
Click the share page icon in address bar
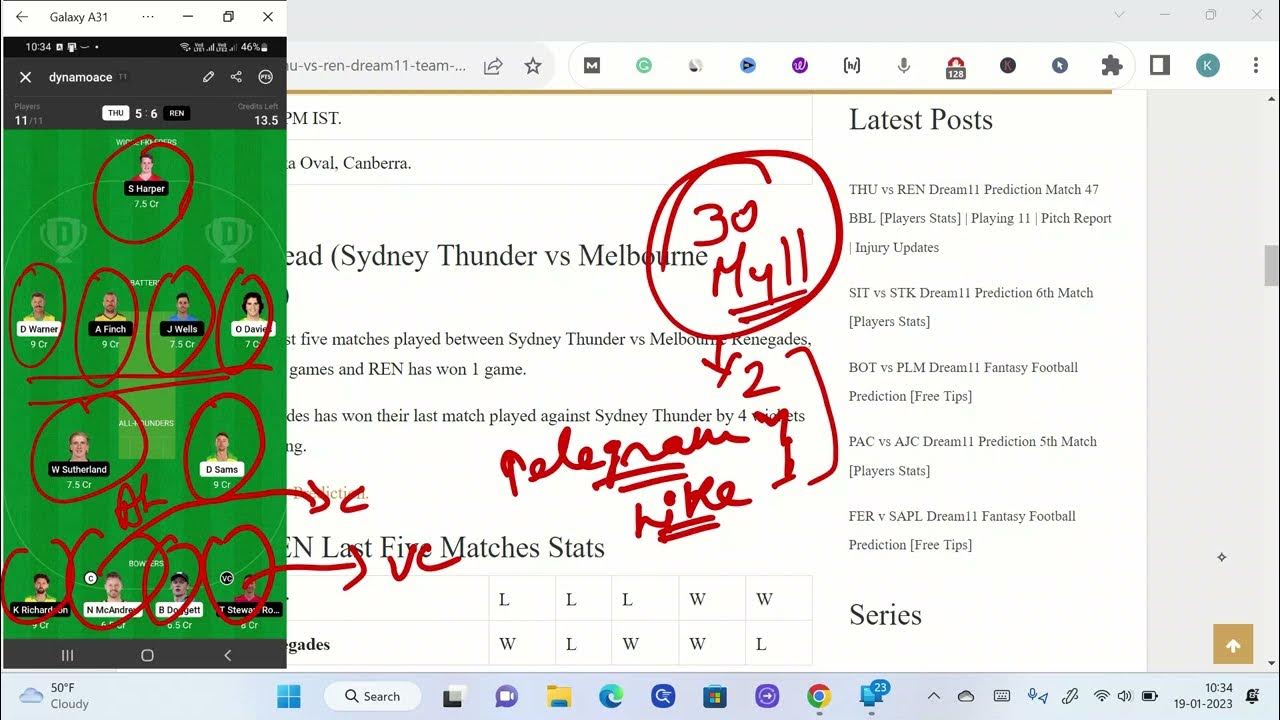pyautogui.click(x=493, y=66)
